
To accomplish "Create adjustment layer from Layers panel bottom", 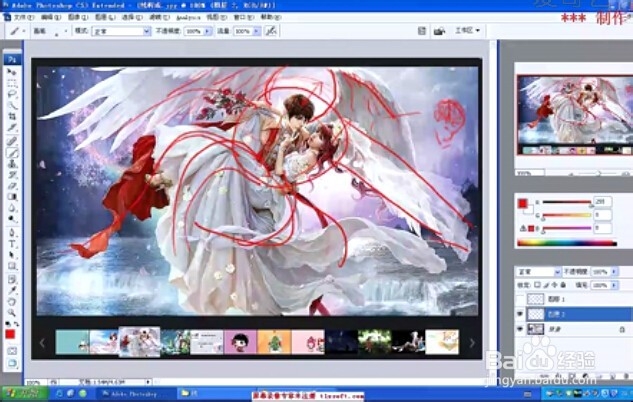I will [x=585, y=376].
